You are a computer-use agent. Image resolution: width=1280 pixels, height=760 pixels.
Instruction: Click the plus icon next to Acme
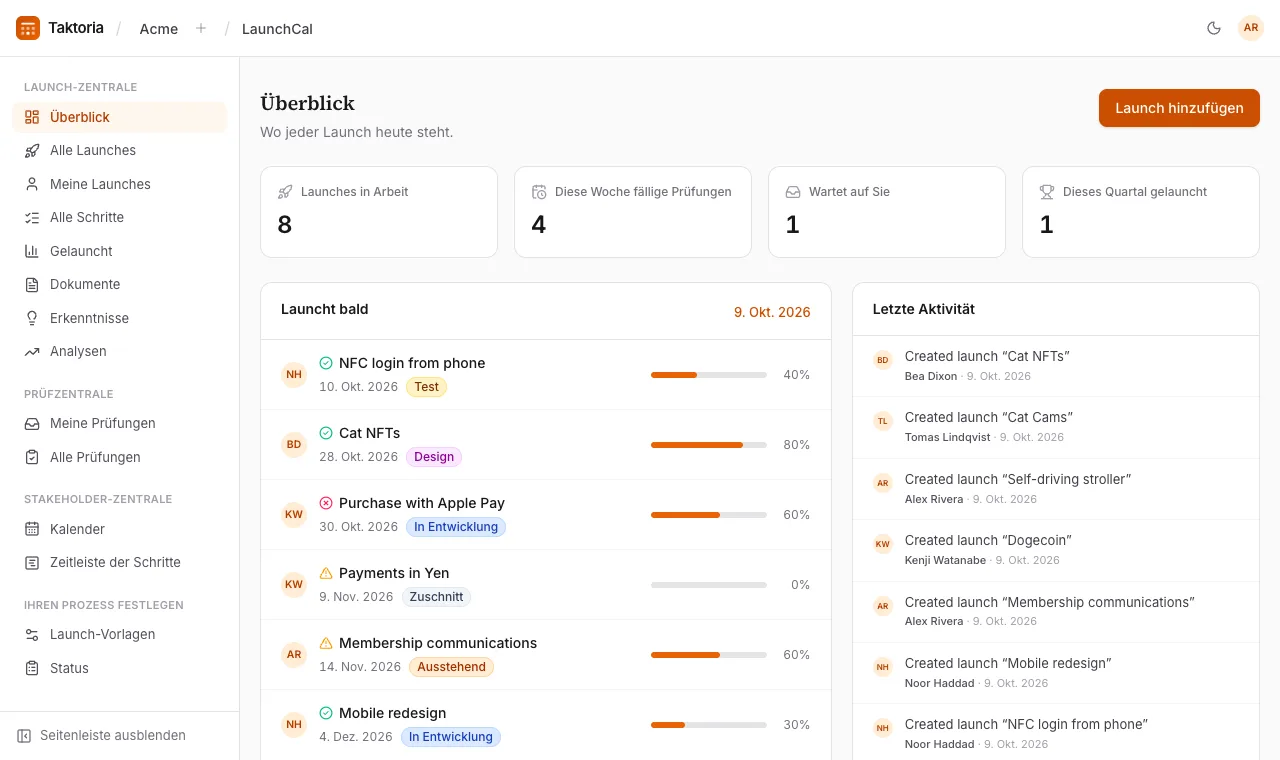coord(201,28)
